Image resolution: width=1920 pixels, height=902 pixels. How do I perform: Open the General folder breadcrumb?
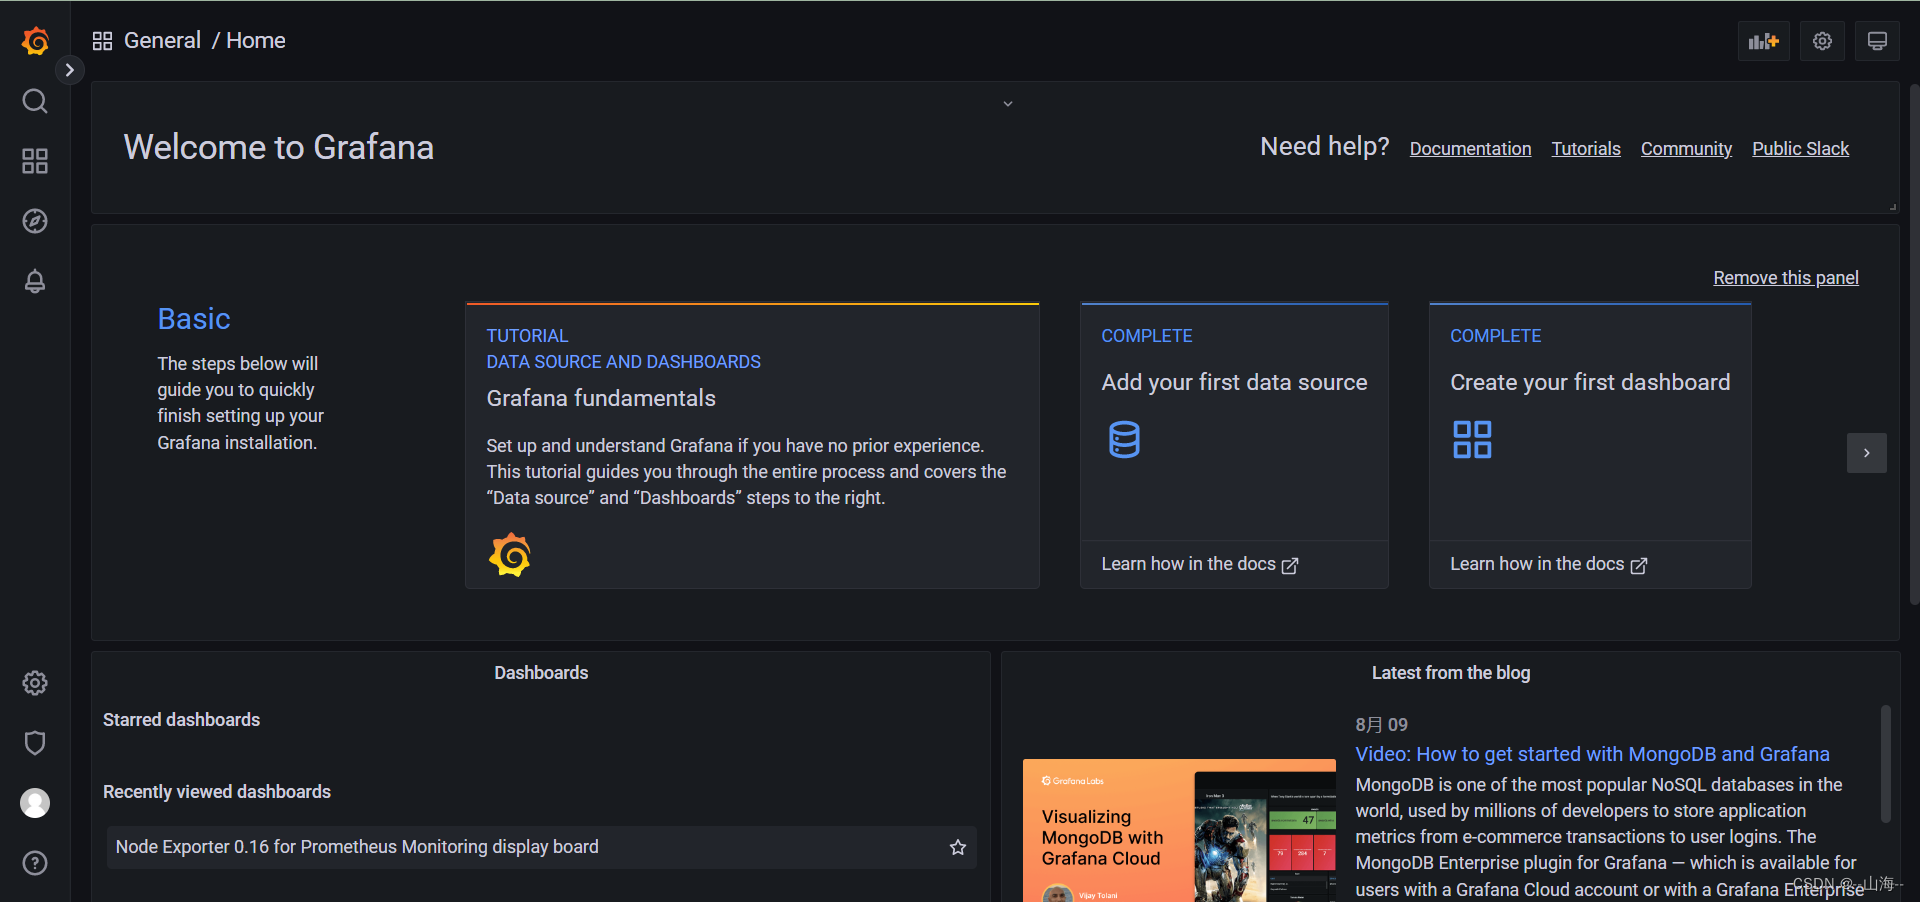[x=162, y=41]
